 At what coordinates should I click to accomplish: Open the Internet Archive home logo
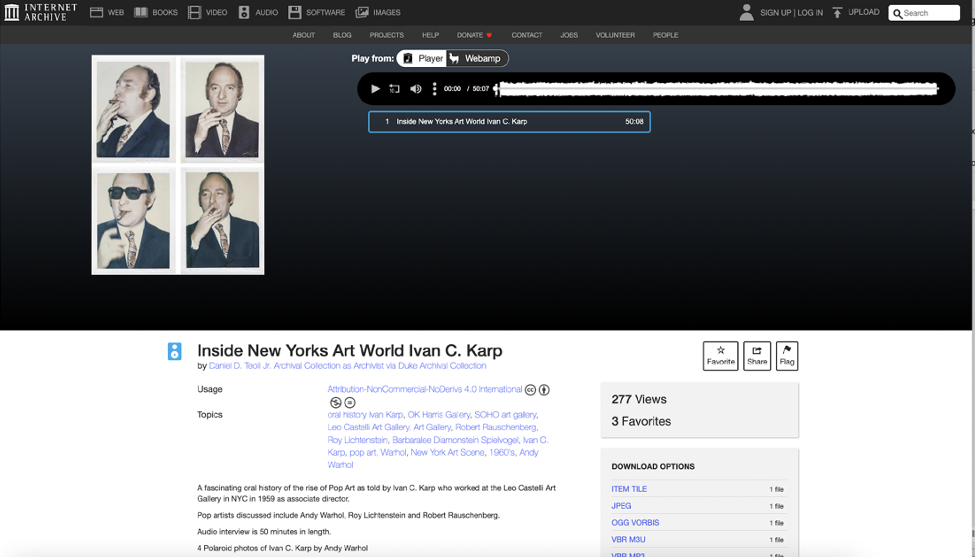pyautogui.click(x=41, y=12)
